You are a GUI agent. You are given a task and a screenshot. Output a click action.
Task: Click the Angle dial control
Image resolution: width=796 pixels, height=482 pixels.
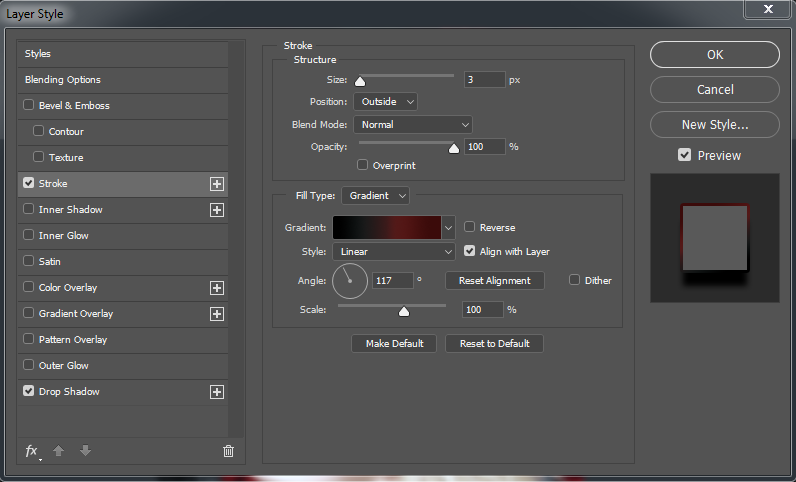(x=350, y=281)
